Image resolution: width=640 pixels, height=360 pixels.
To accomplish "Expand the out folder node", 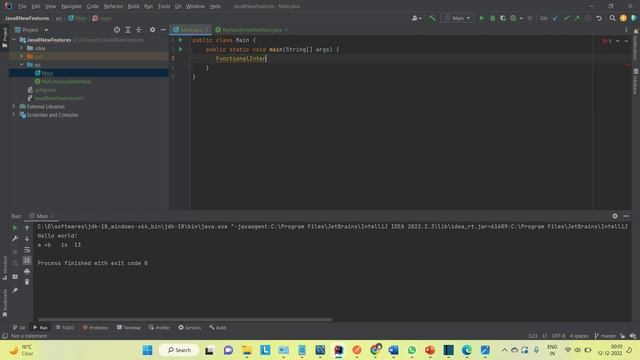I will coord(22,56).
